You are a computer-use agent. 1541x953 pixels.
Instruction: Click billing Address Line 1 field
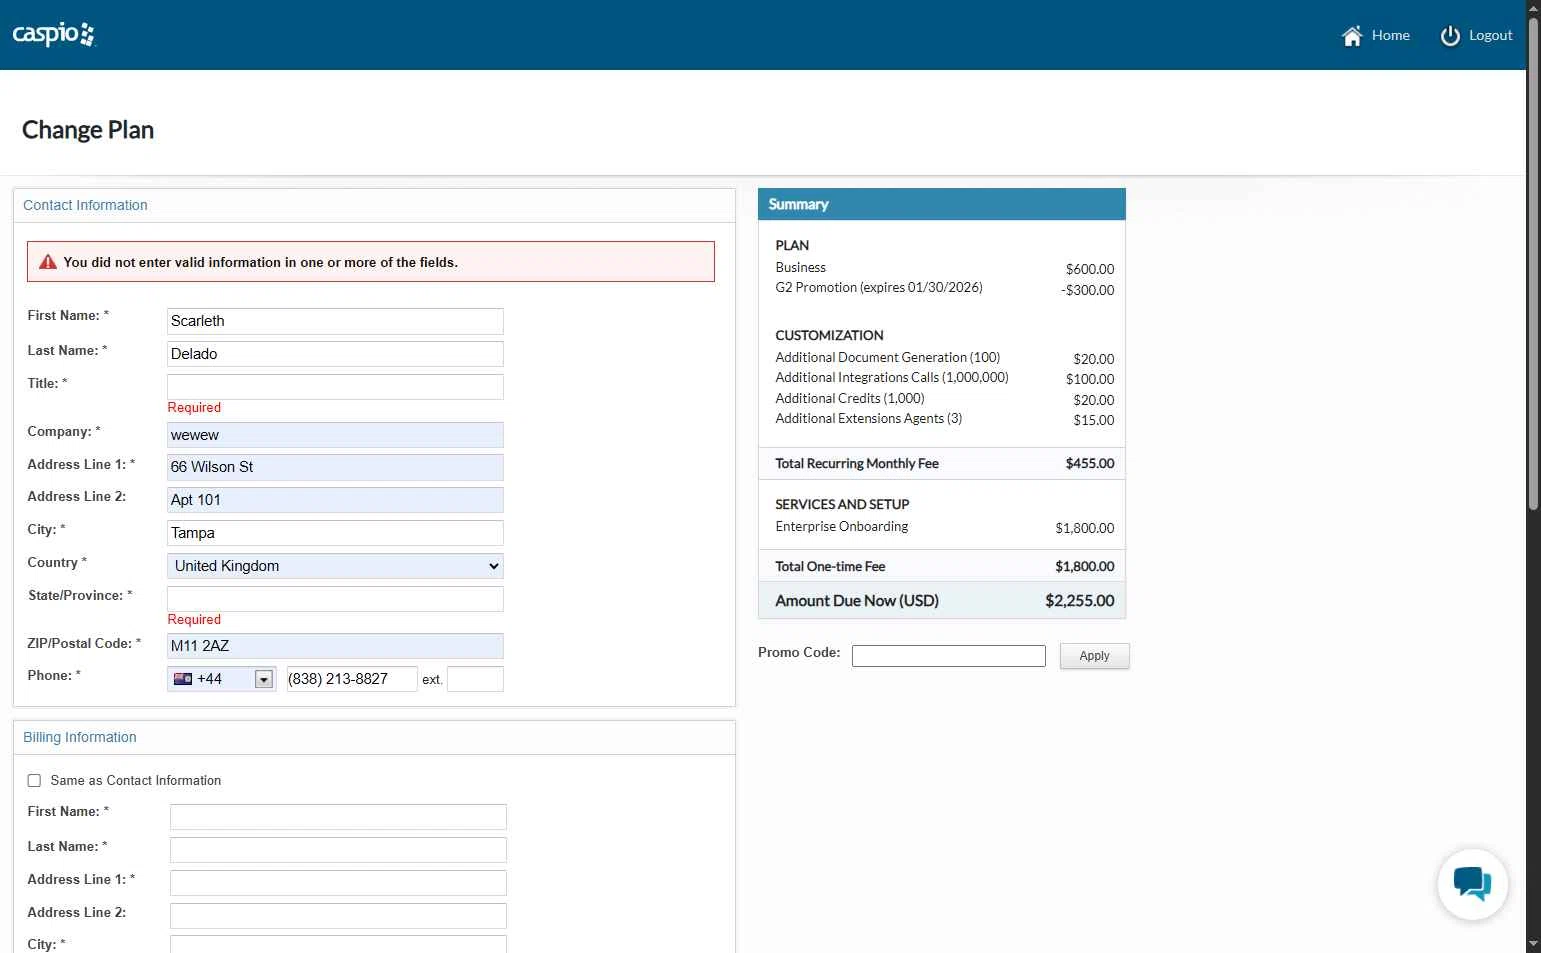click(x=338, y=883)
